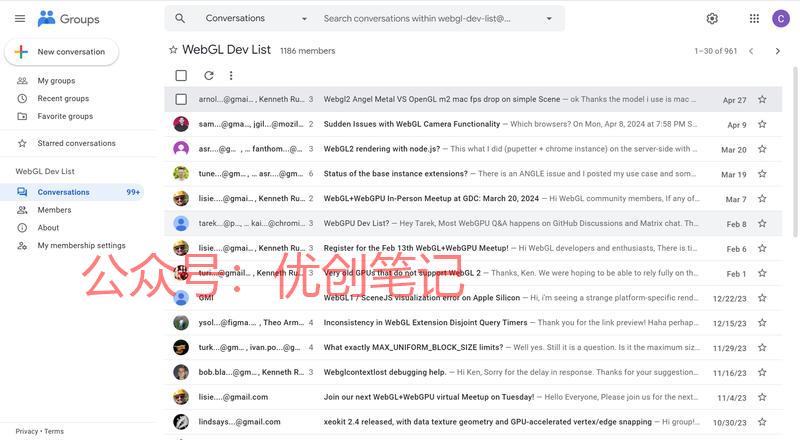Open WebGL+WebGPU In-Person Meetup at GDC thread
Viewport: 800px width, 440px height.
[x=431, y=199]
